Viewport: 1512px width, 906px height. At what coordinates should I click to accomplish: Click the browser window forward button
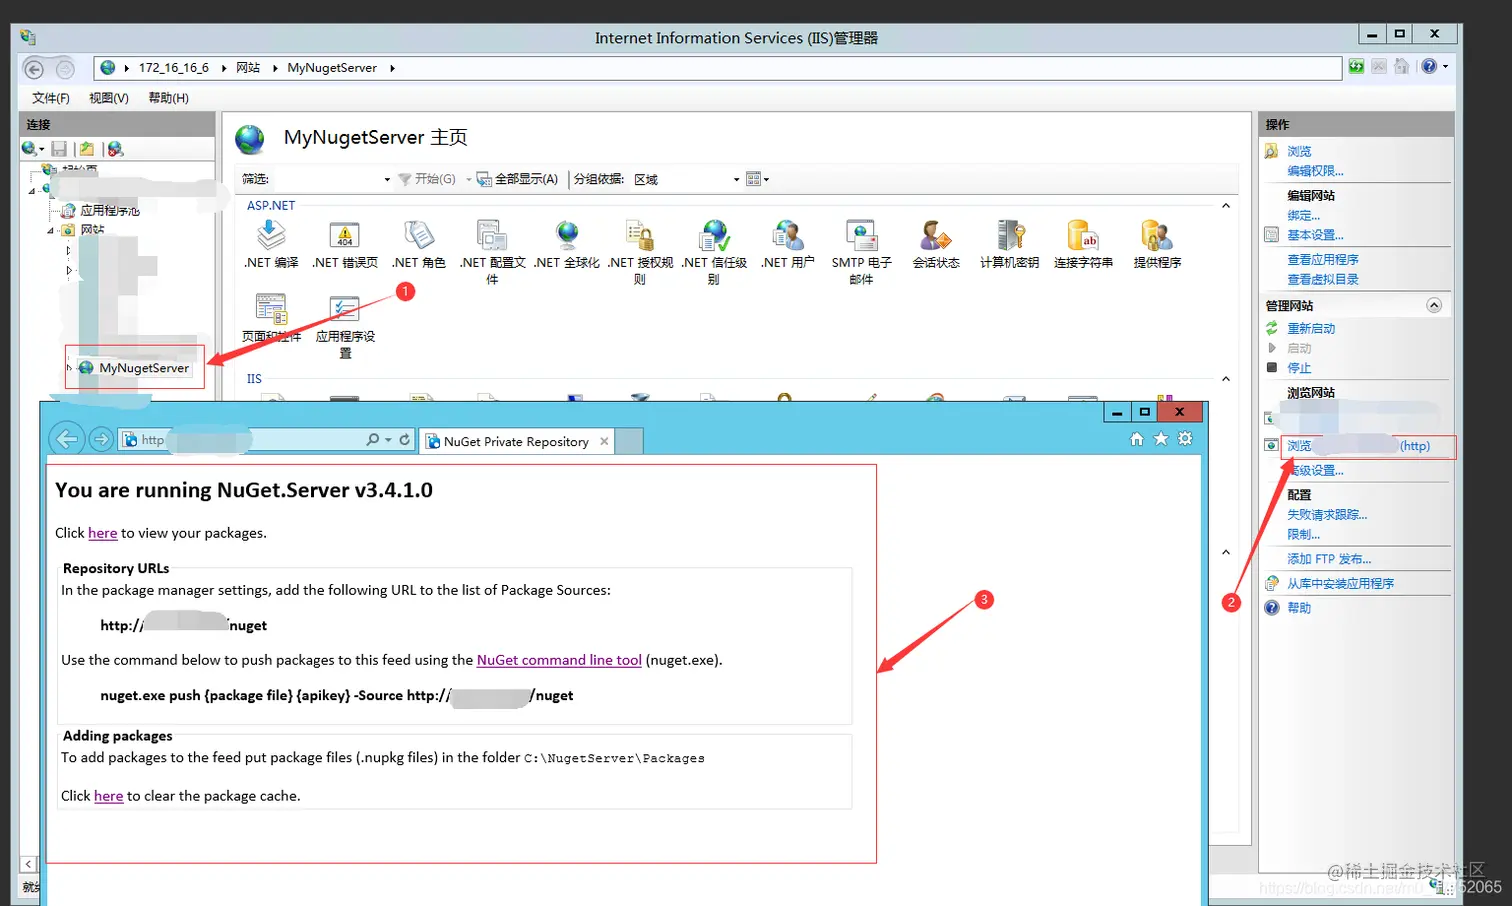click(x=101, y=439)
